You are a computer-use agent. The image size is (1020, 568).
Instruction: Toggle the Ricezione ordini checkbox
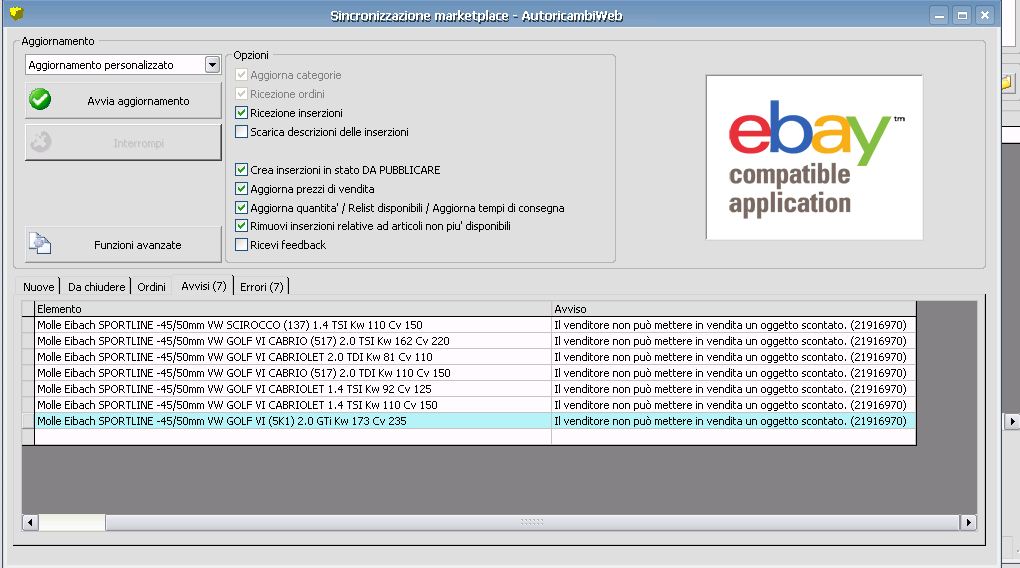click(241, 94)
